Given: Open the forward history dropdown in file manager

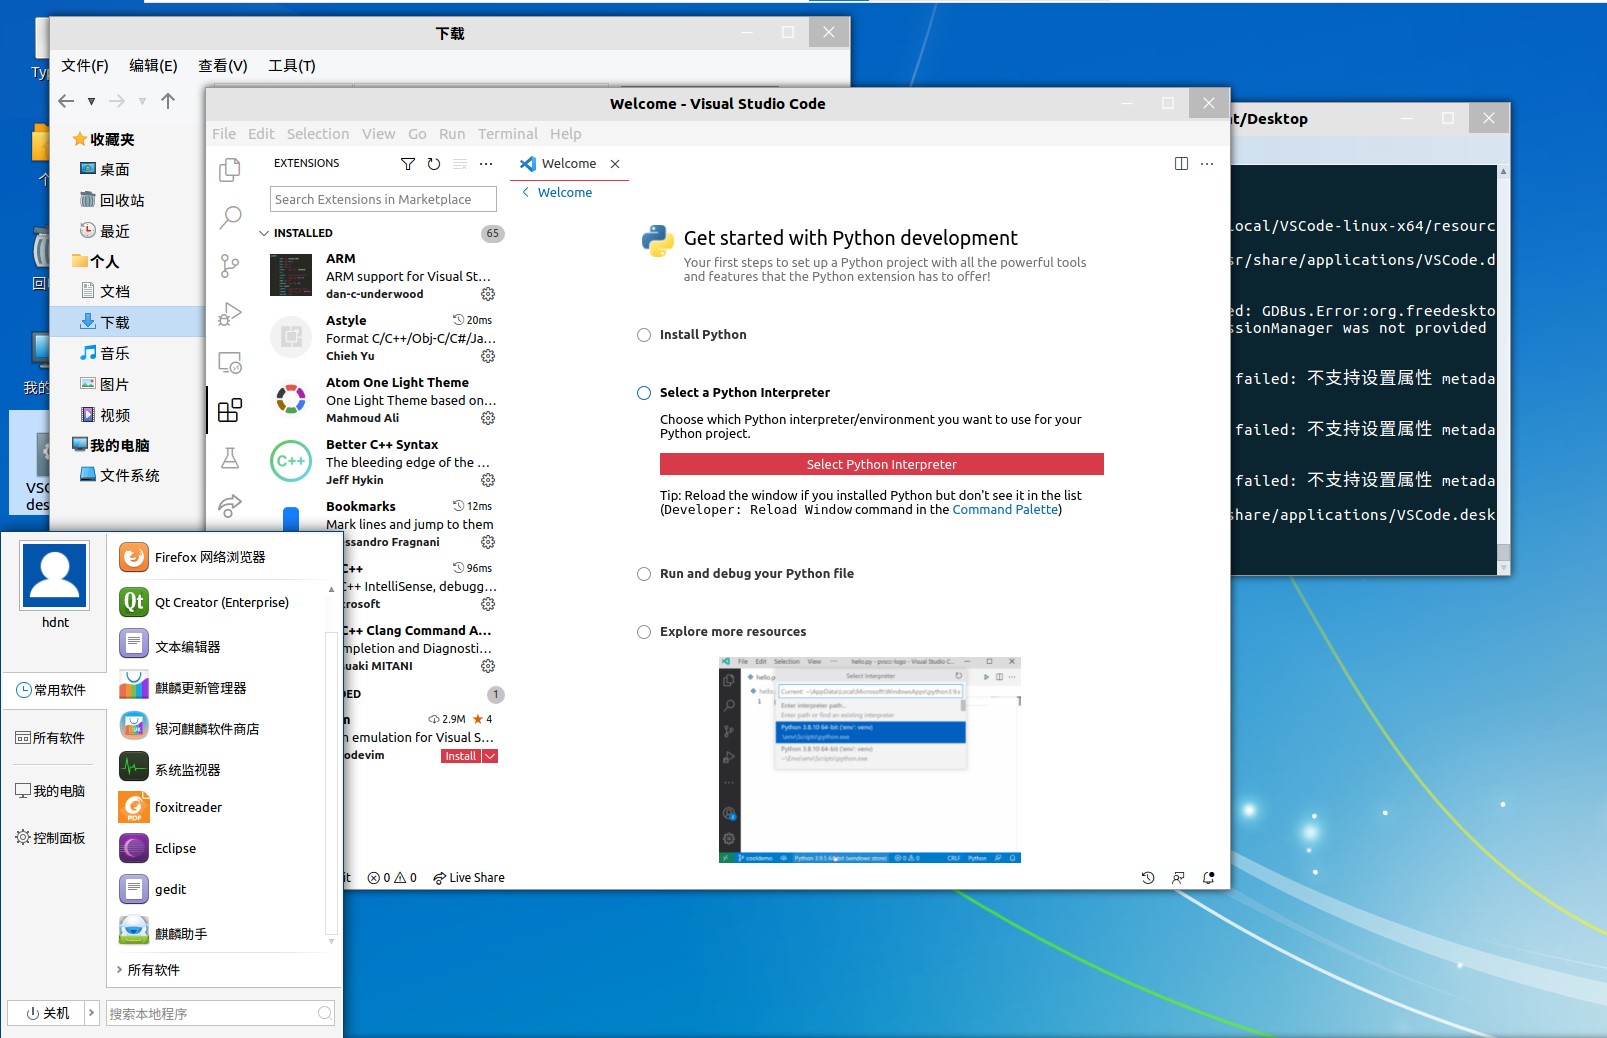Looking at the screenshot, I should pos(142,101).
